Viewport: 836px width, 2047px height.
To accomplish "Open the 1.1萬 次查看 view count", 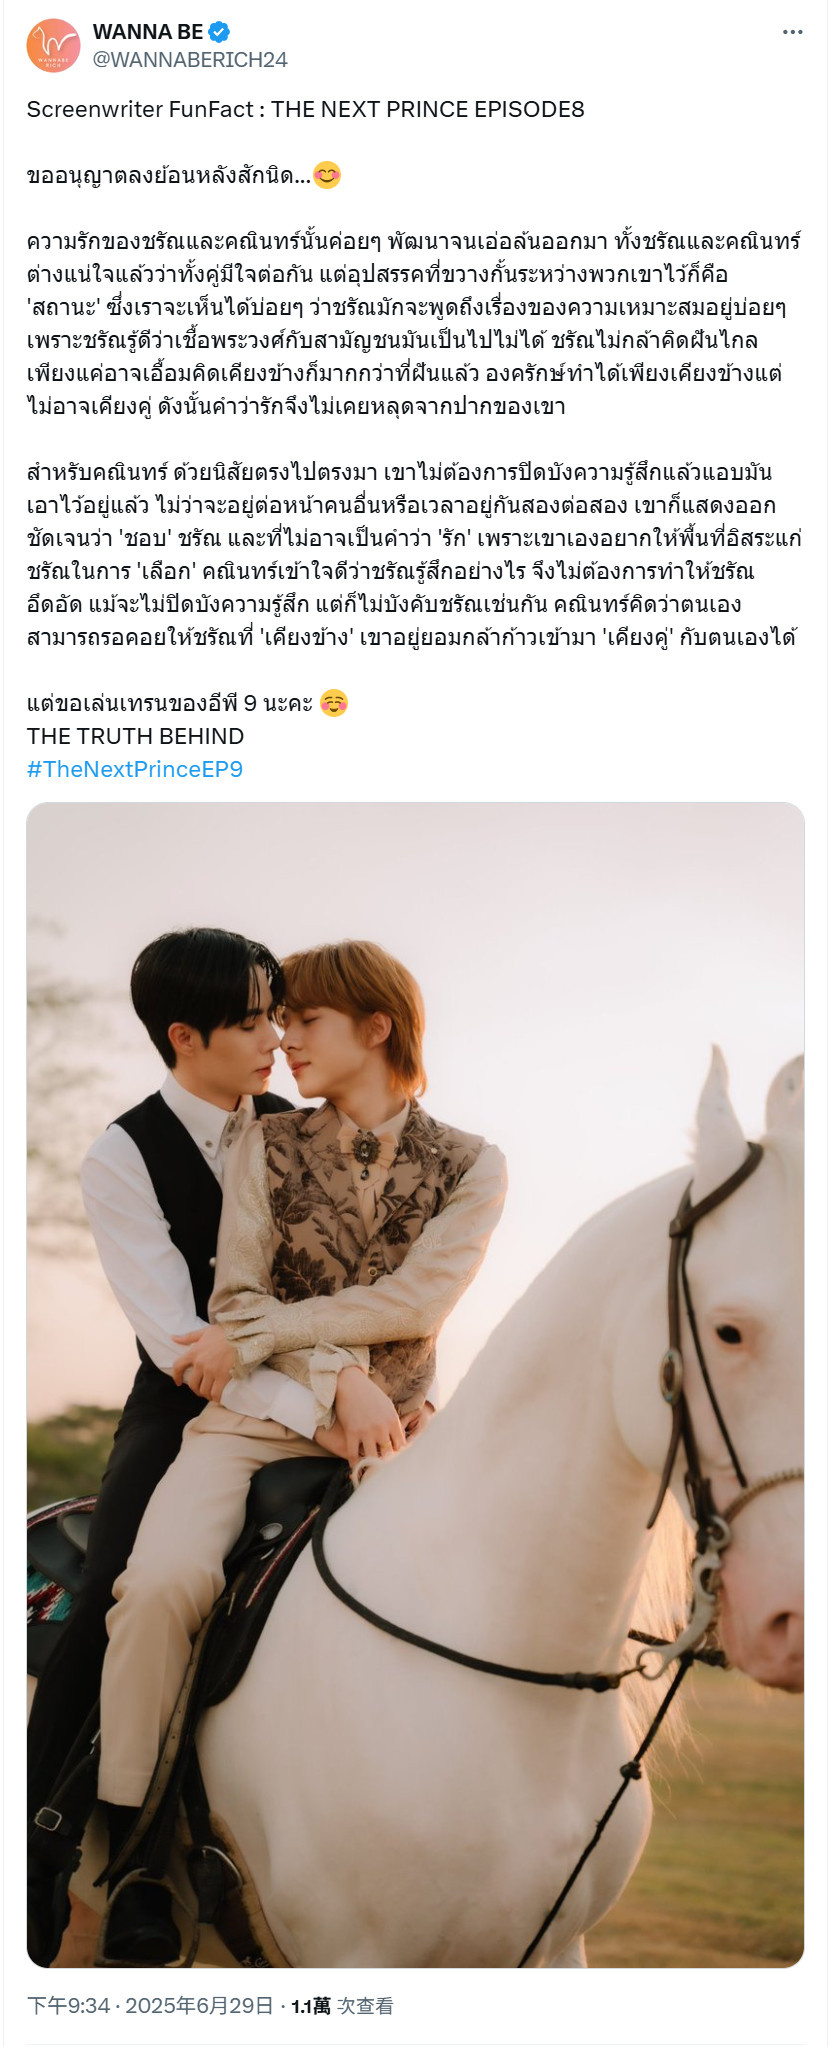I will [342, 2005].
